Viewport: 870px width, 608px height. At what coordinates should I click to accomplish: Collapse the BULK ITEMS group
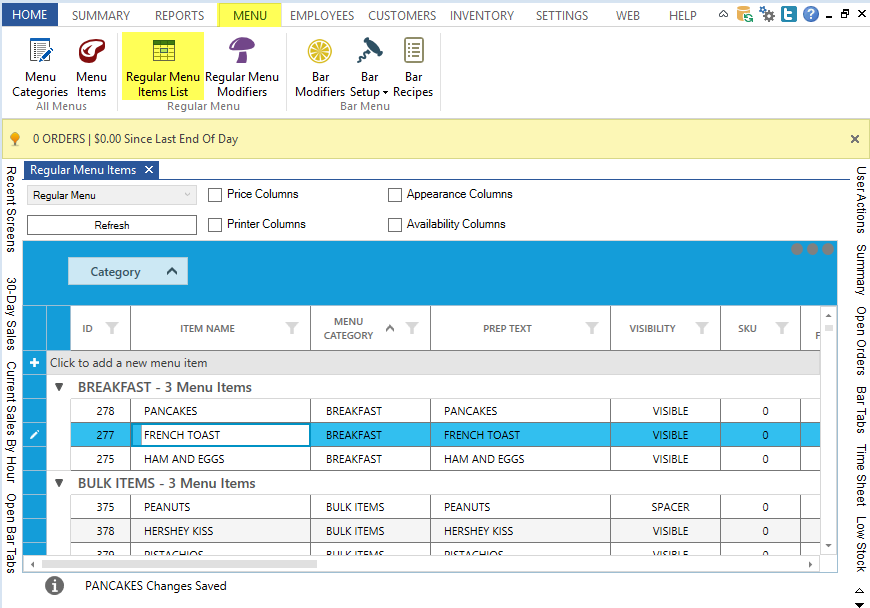58,483
